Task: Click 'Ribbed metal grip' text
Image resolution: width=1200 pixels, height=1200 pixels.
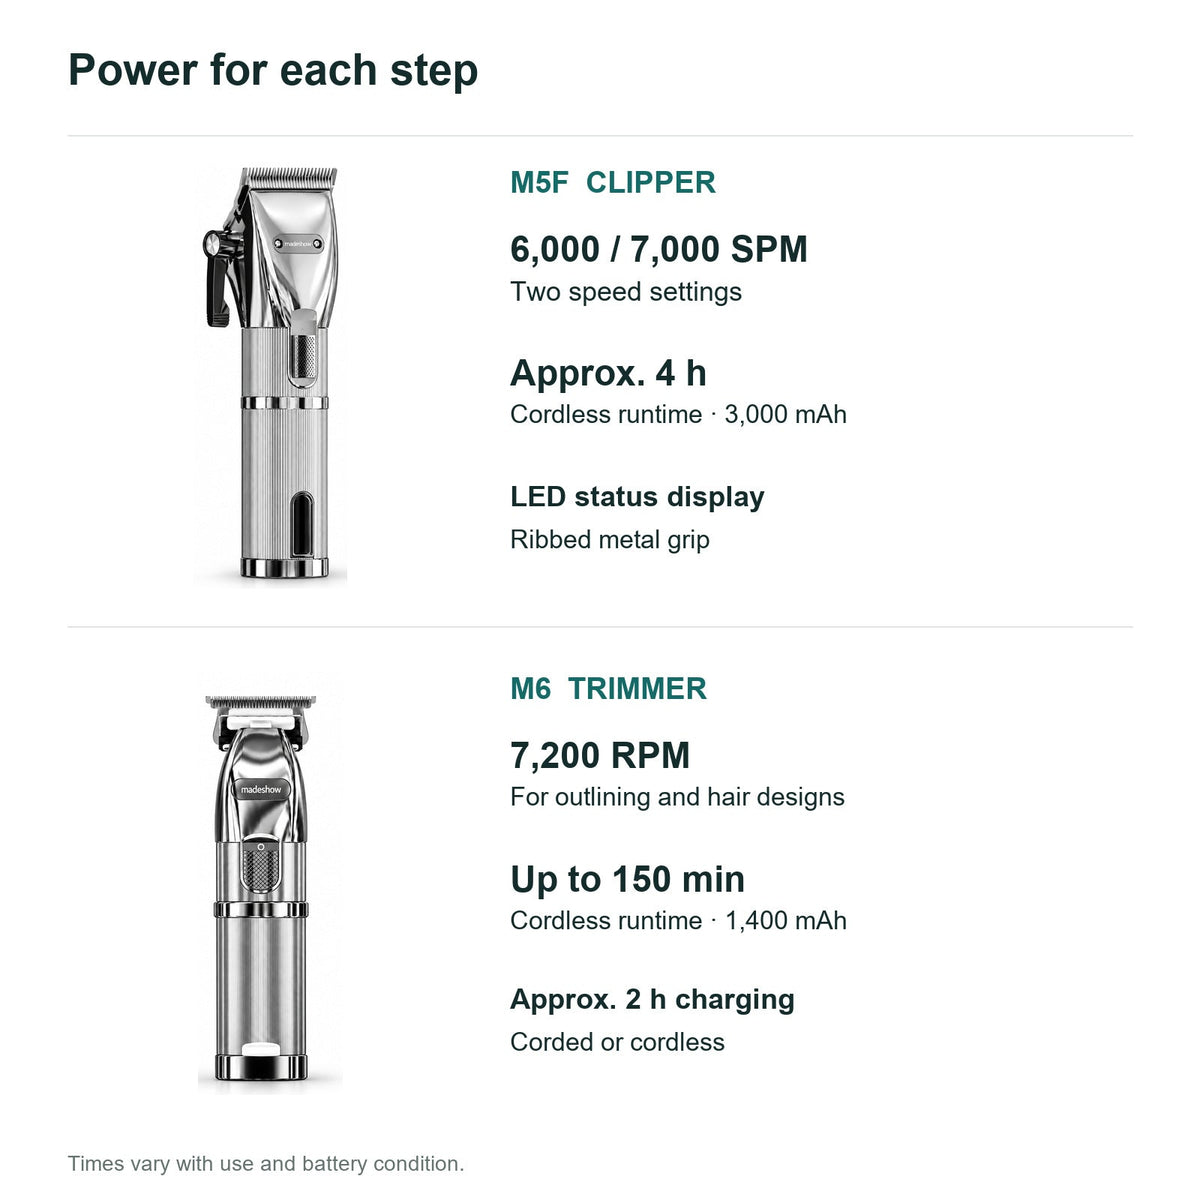Action: tap(610, 540)
